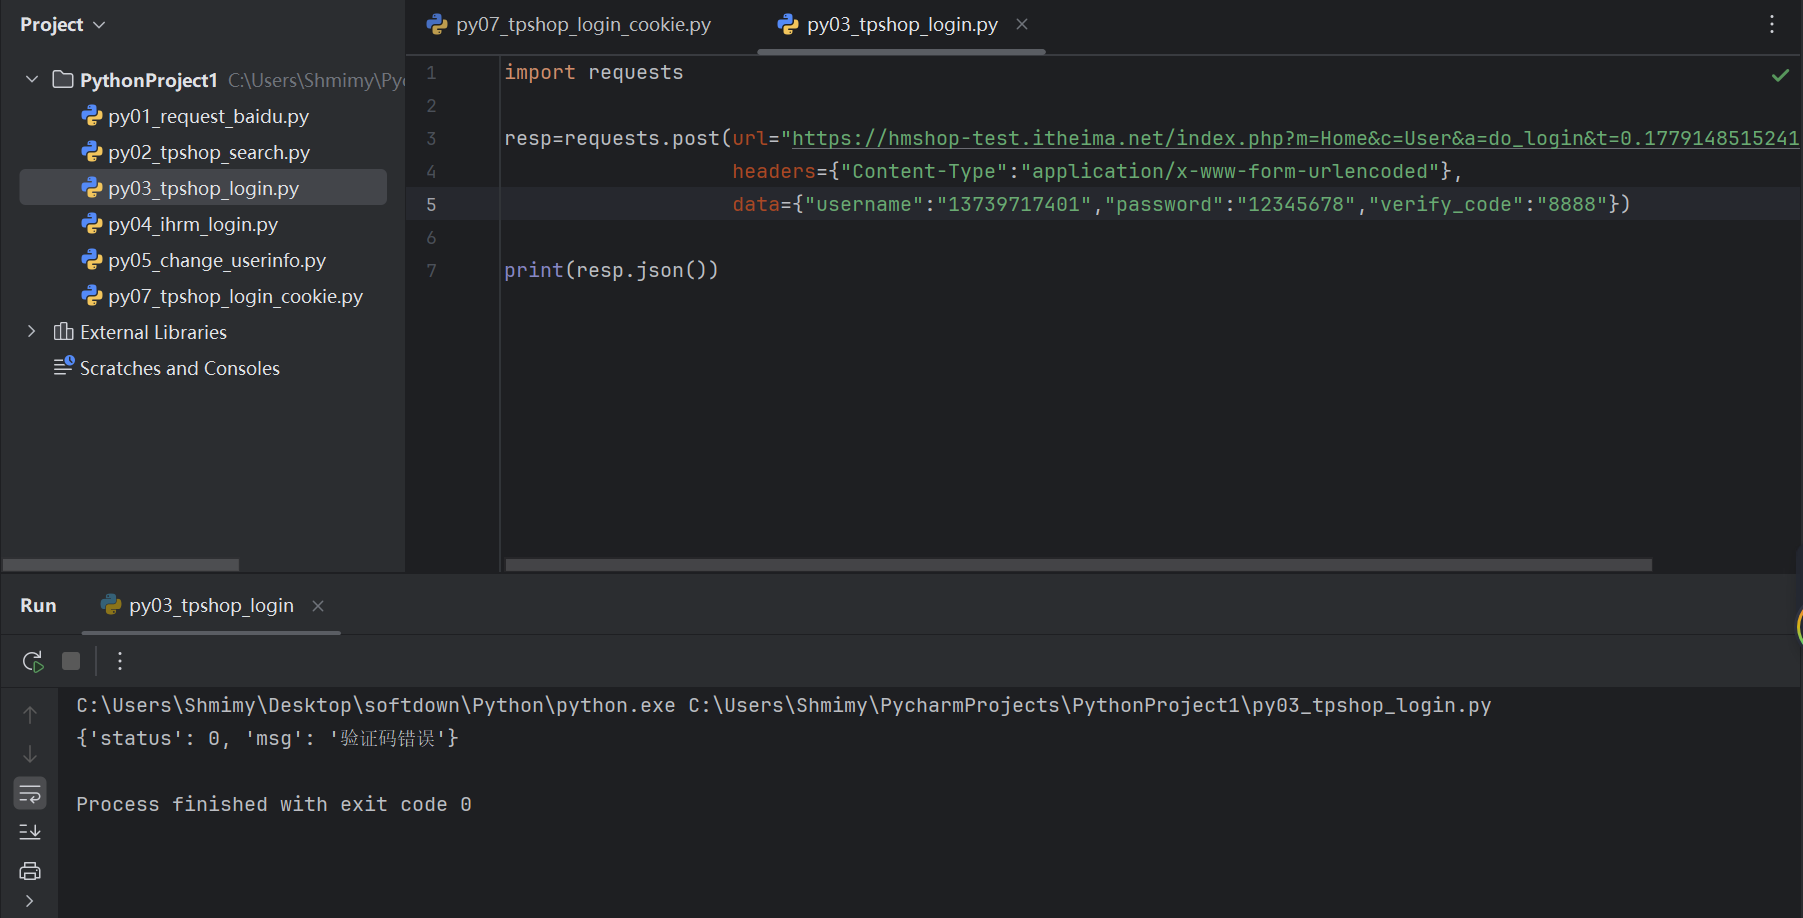Open py04_ihrm_login.py in project tree
This screenshot has width=1803, height=918.
coord(193,224)
